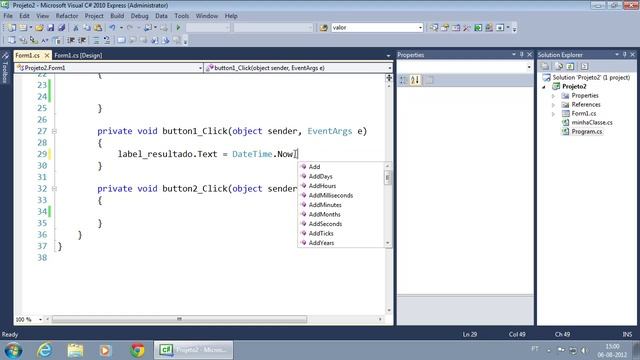640x360 pixels.
Task: Open the Properties object selector dropdown
Action: (529, 67)
